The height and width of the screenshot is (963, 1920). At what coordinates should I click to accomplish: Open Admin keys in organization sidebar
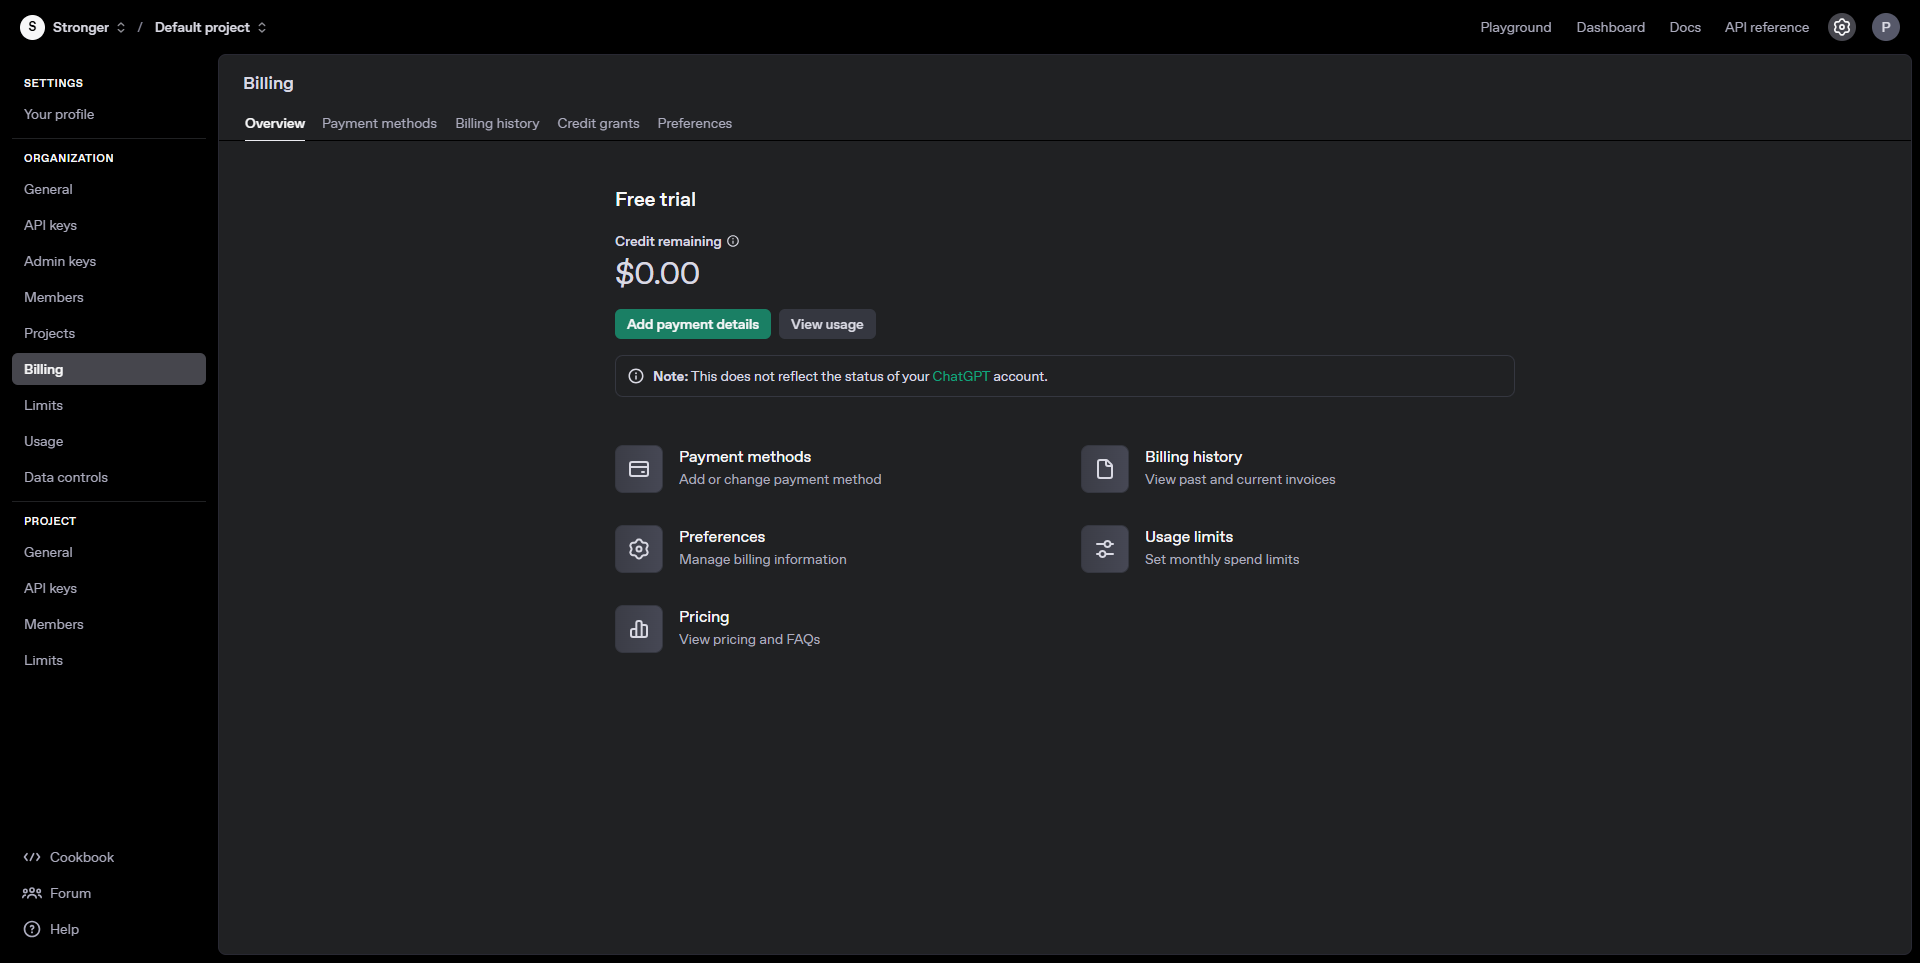[60, 261]
